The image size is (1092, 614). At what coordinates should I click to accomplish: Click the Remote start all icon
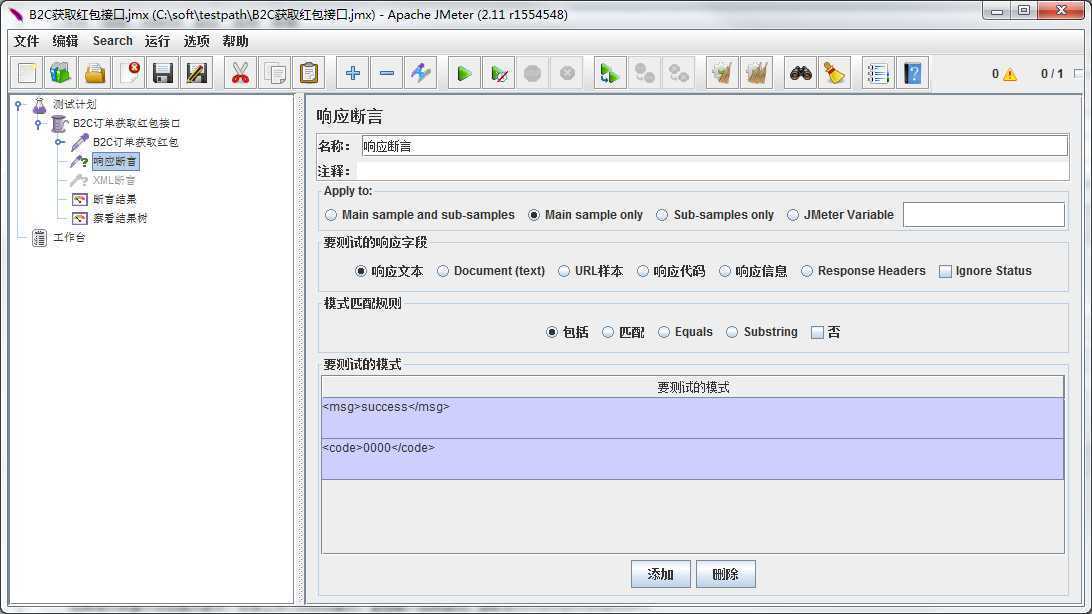(x=609, y=73)
